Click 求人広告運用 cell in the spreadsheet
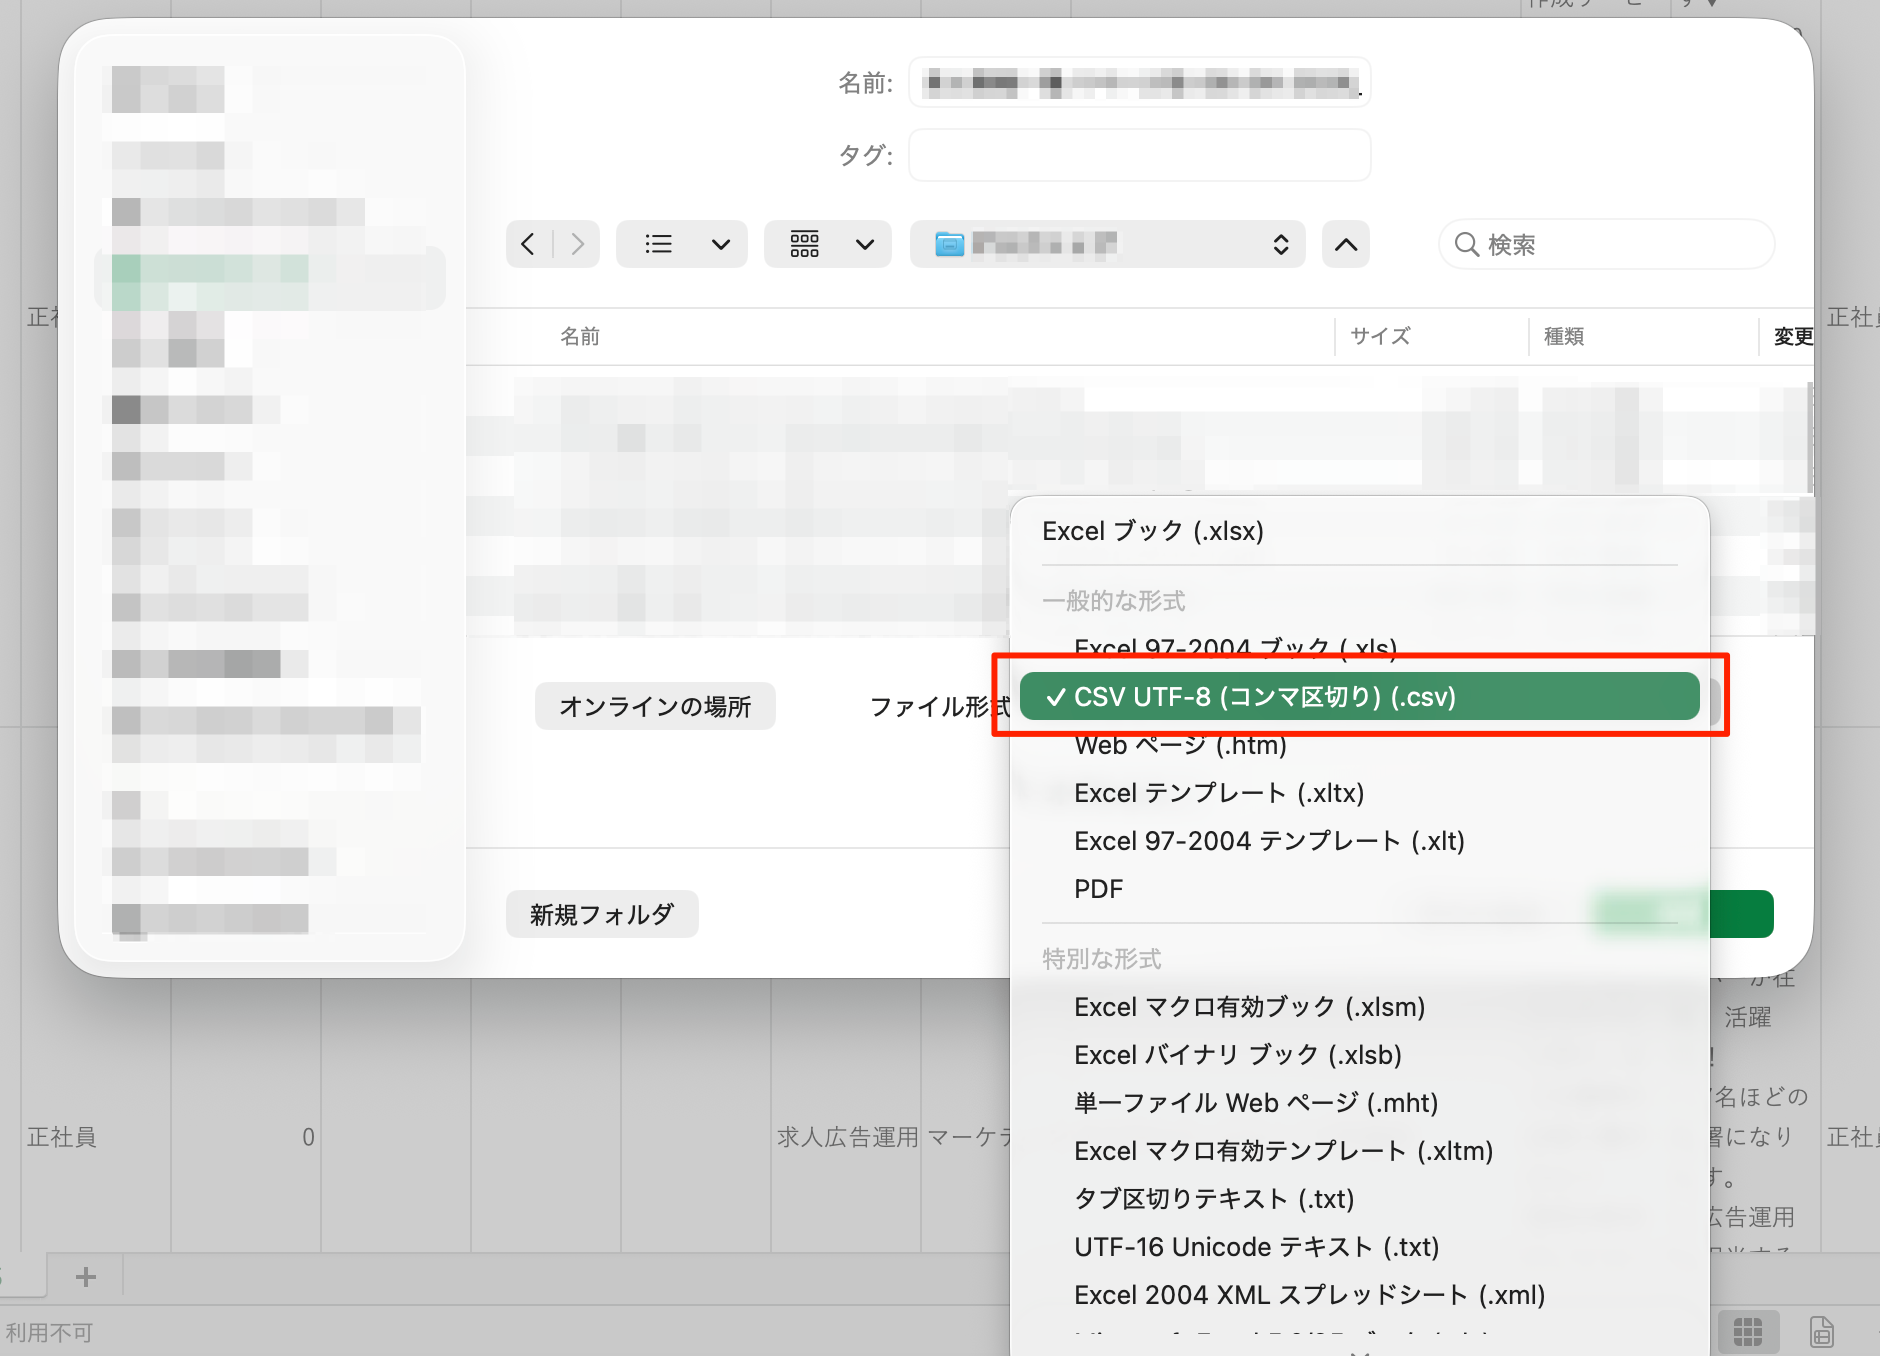This screenshot has width=1880, height=1356. 848,1137
